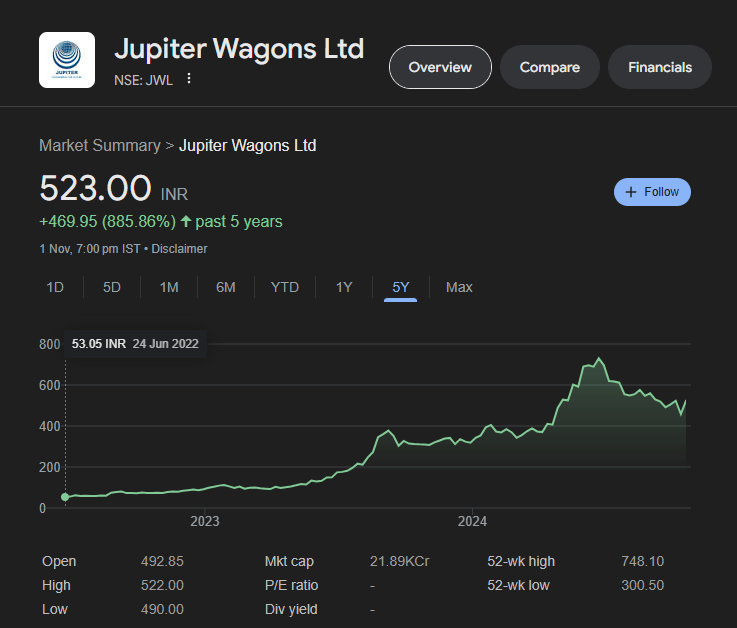Click the NSE: JWL ticker label
This screenshot has height=628, width=737.
(143, 80)
